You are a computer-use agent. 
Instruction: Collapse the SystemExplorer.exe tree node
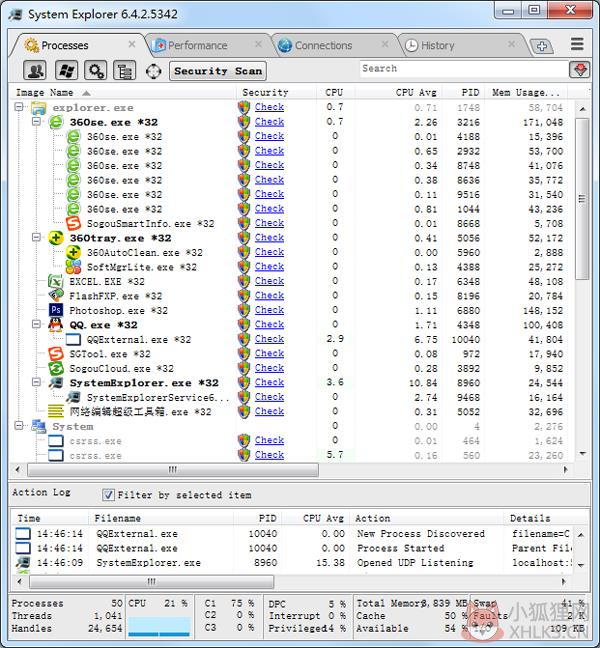tap(36, 382)
